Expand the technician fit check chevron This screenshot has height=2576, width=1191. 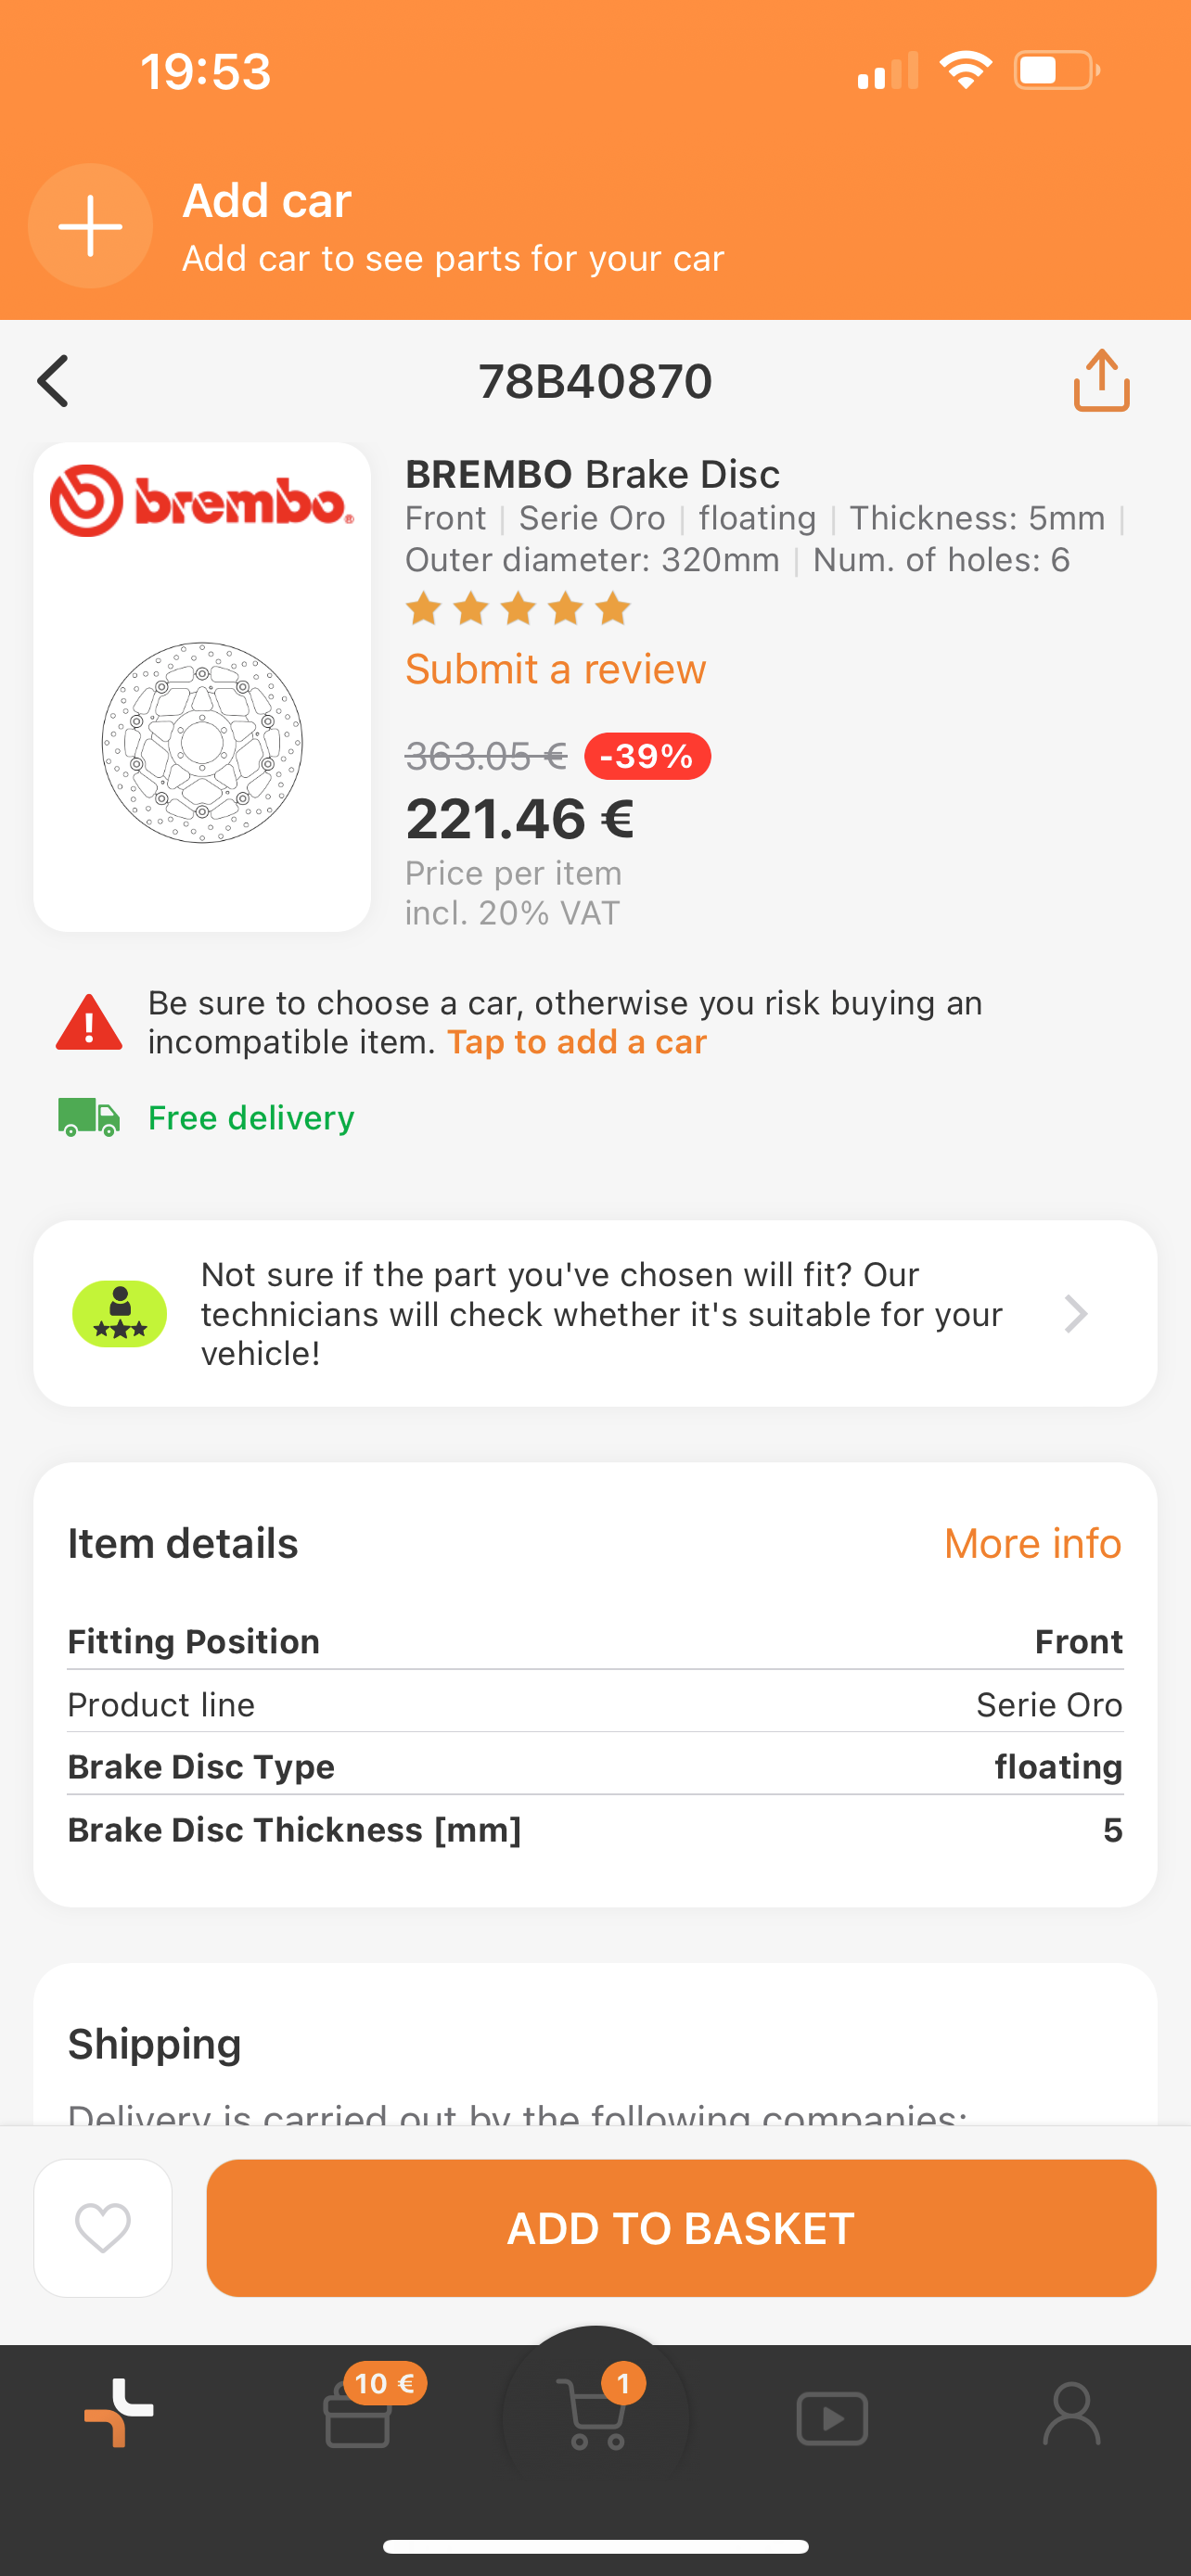[x=1075, y=1314]
